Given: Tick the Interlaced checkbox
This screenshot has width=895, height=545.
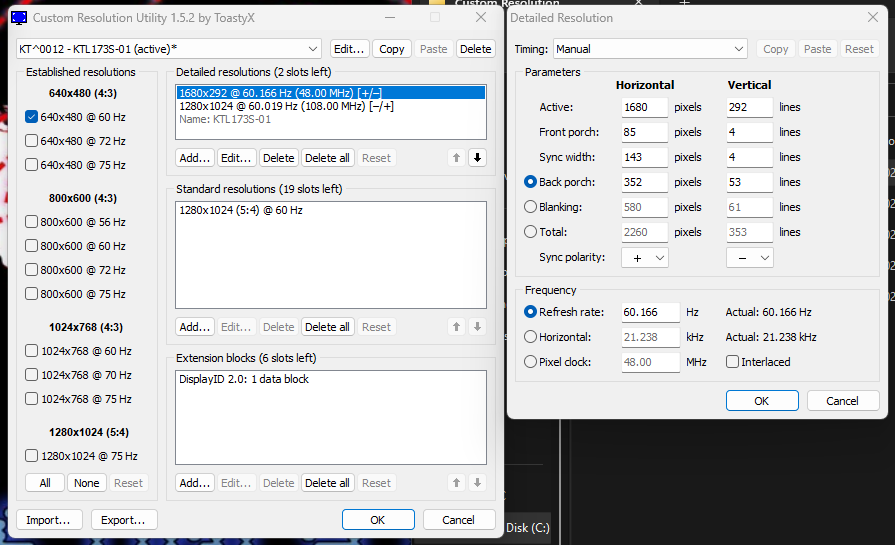Looking at the screenshot, I should click(733, 362).
